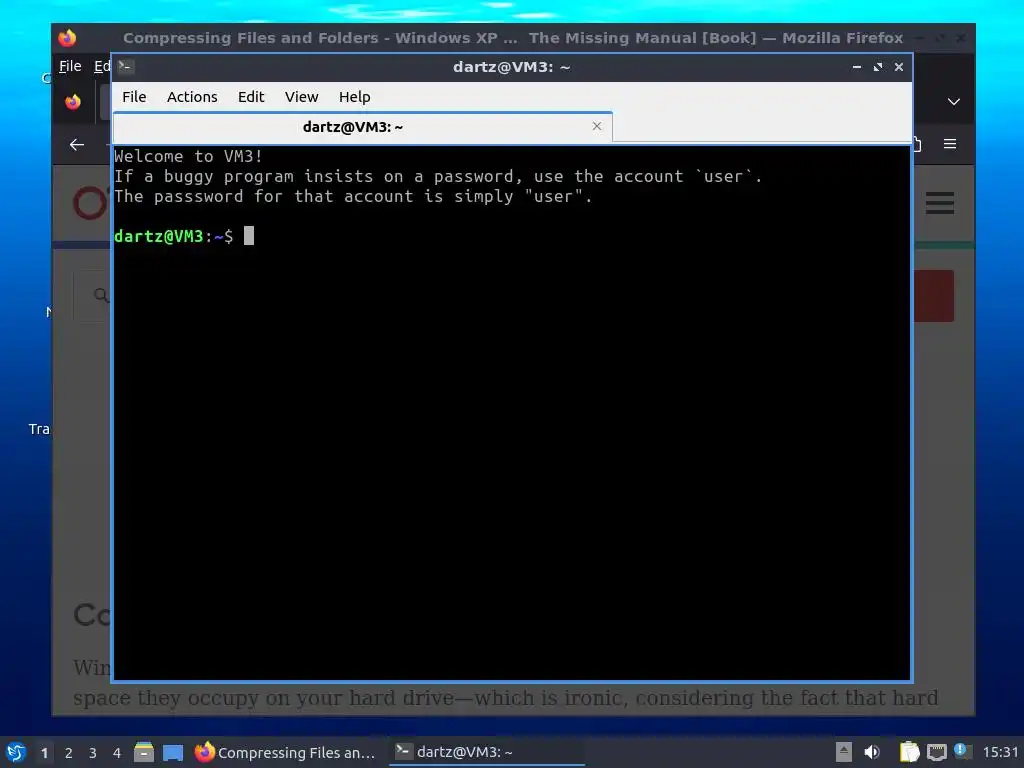Open the File menu in Firefox

click(x=70, y=66)
